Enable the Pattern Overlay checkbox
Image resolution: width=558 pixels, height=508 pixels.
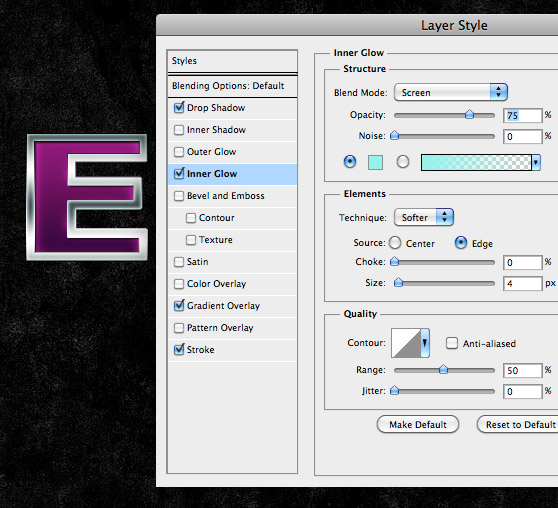[x=179, y=328]
